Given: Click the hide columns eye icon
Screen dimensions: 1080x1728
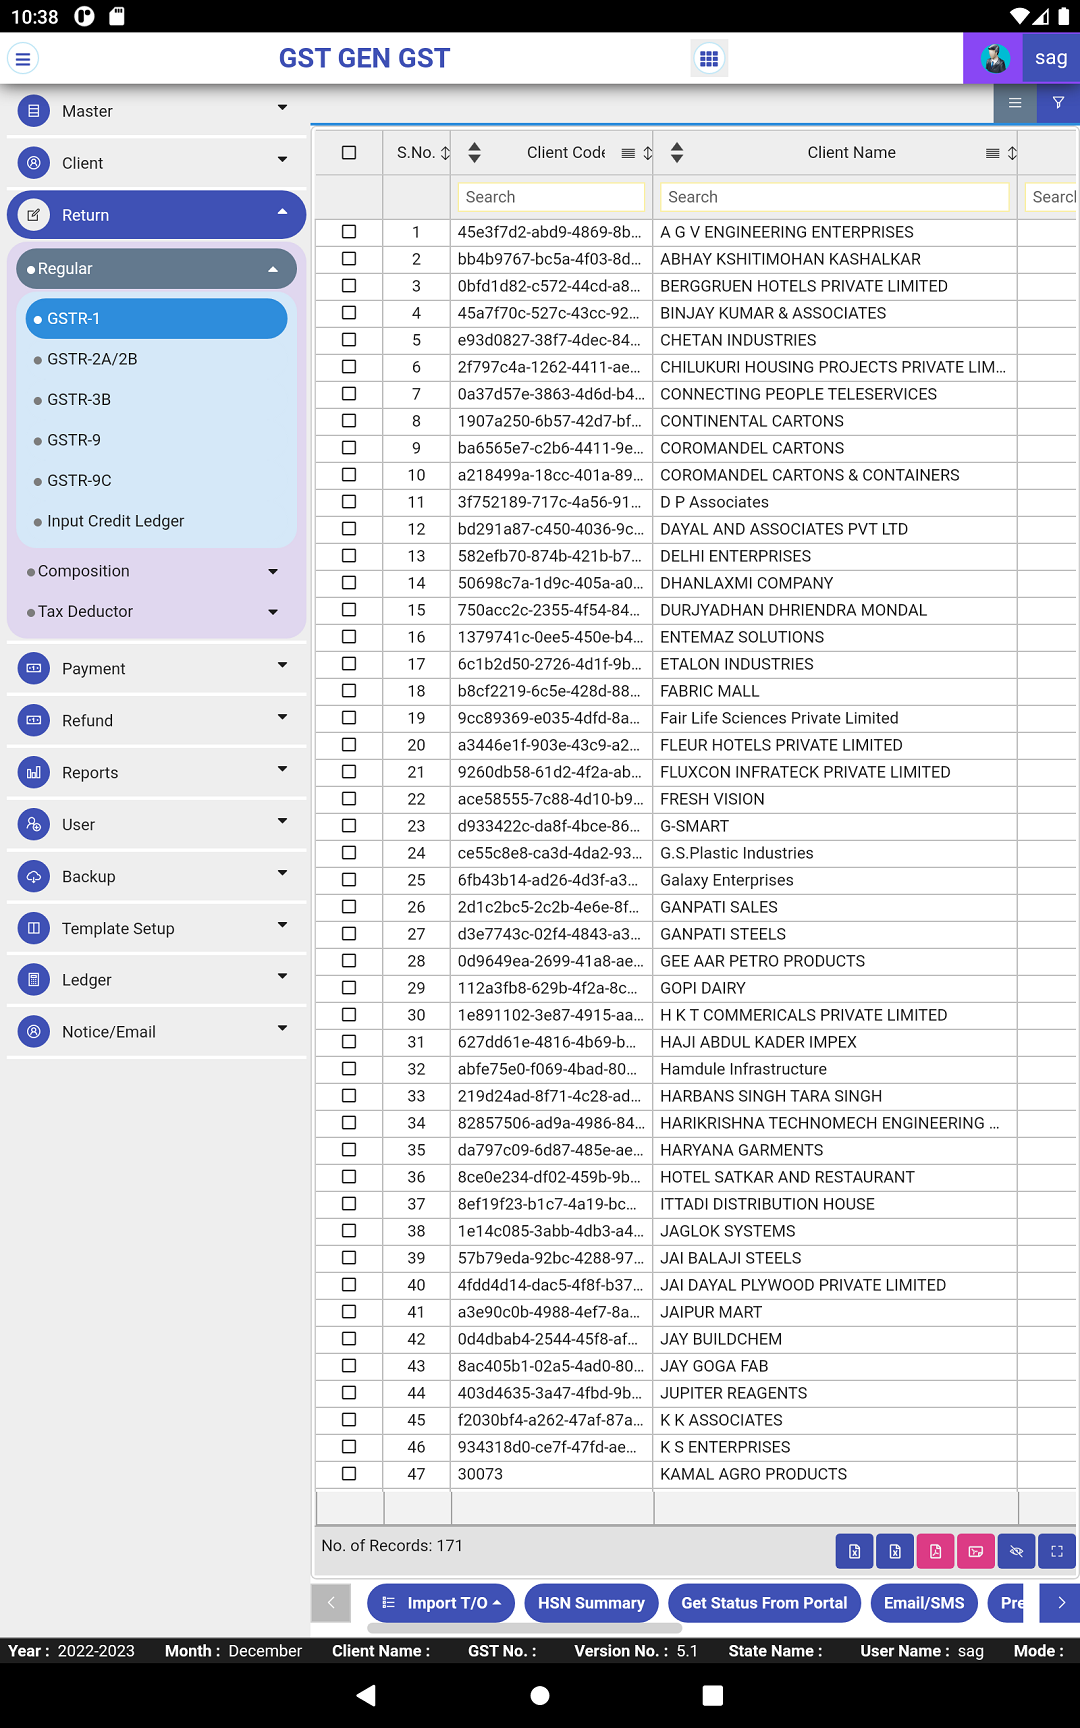Looking at the screenshot, I should pyautogui.click(x=1016, y=1551).
